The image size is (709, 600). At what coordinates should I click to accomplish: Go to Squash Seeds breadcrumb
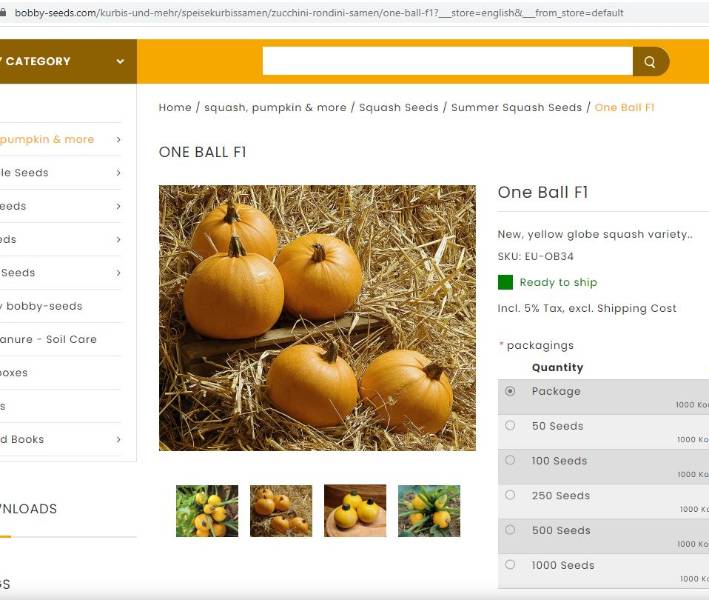coord(398,107)
